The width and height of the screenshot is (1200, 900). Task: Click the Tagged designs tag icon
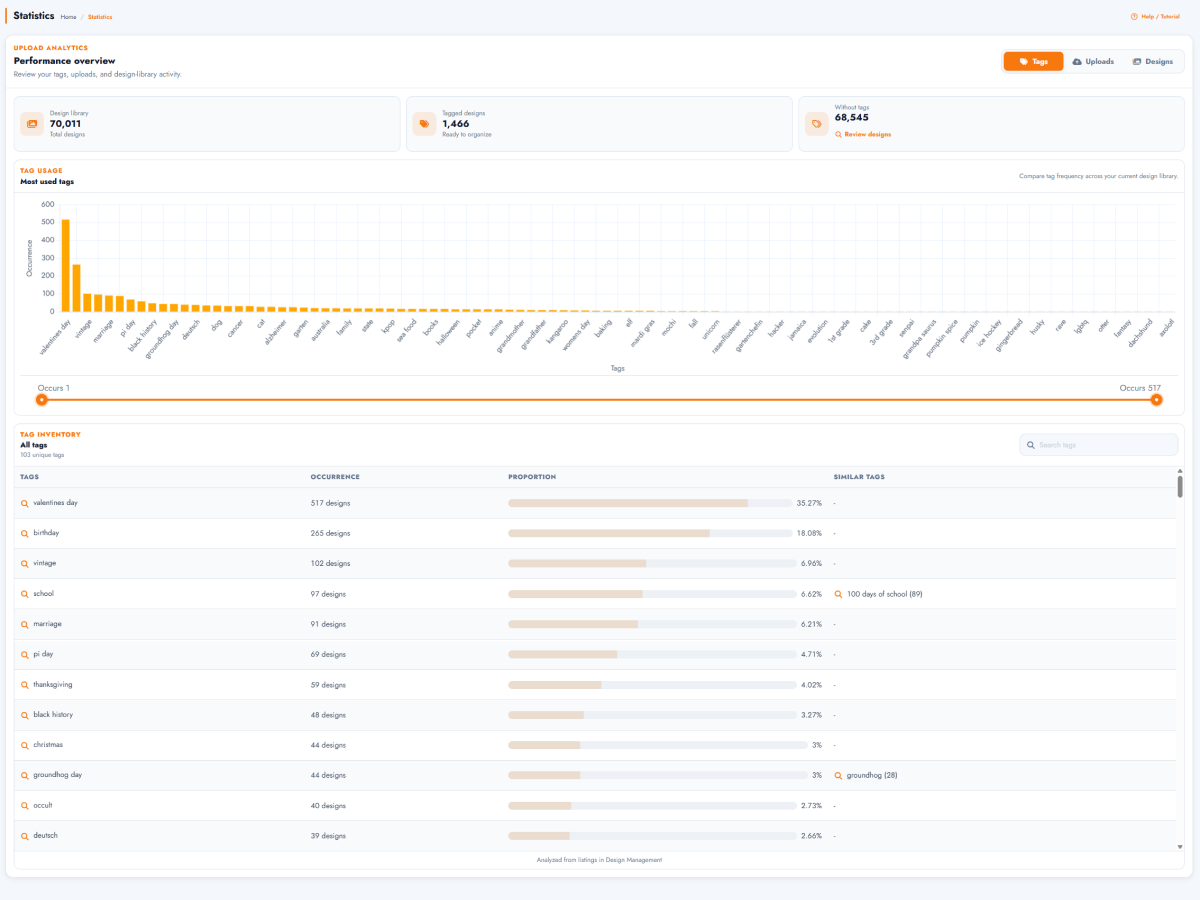click(x=425, y=124)
